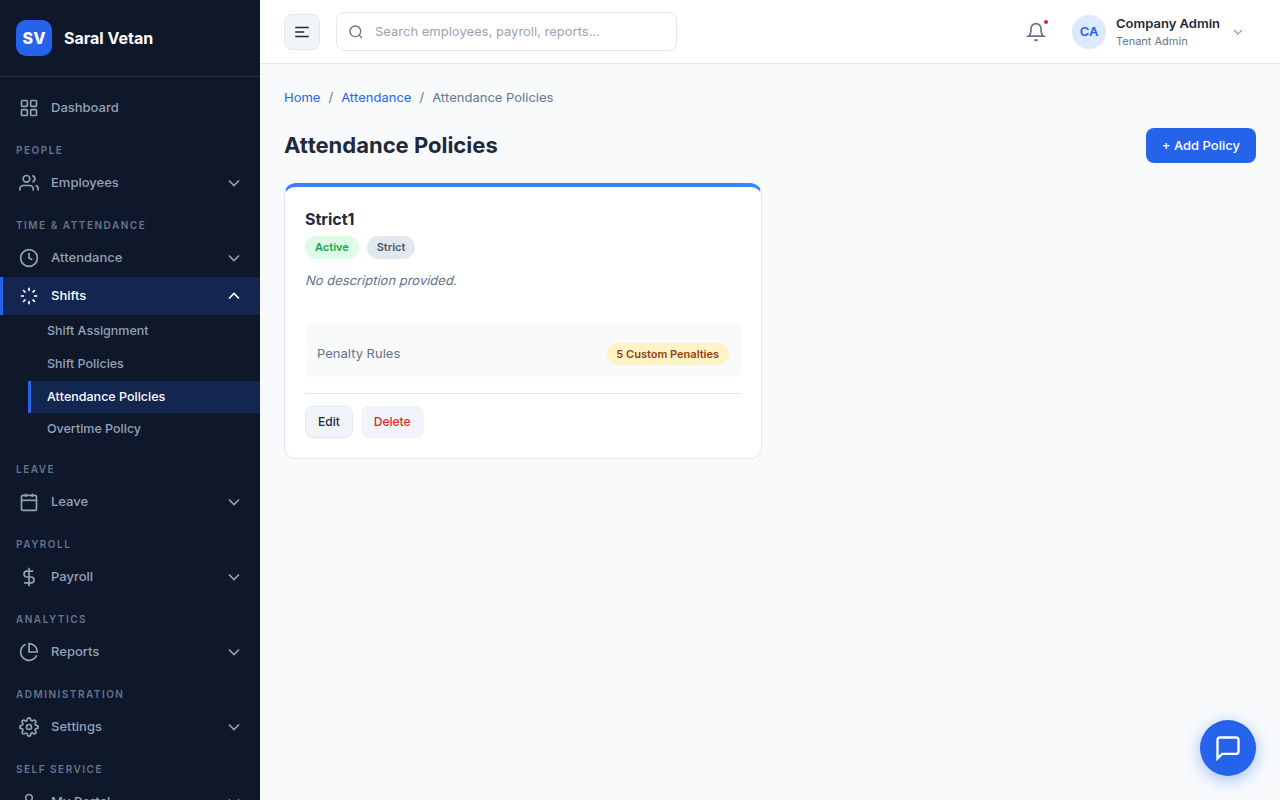Click the 5 Custom Penalties badge
The height and width of the screenshot is (800, 1280).
(668, 354)
